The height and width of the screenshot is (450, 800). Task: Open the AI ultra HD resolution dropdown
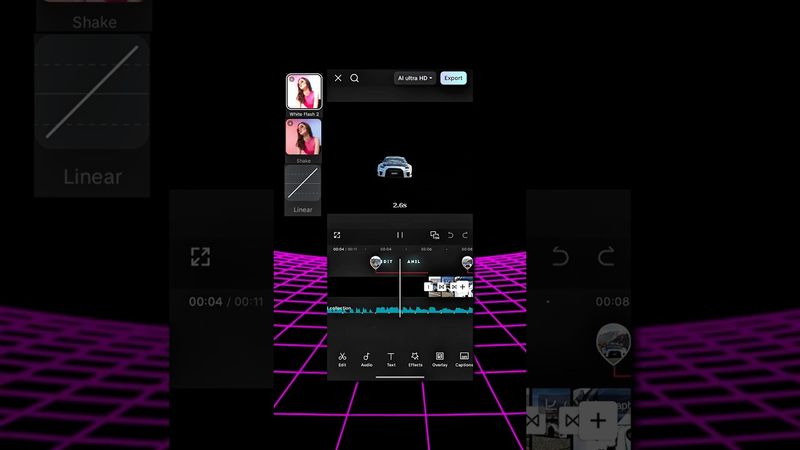pos(415,78)
